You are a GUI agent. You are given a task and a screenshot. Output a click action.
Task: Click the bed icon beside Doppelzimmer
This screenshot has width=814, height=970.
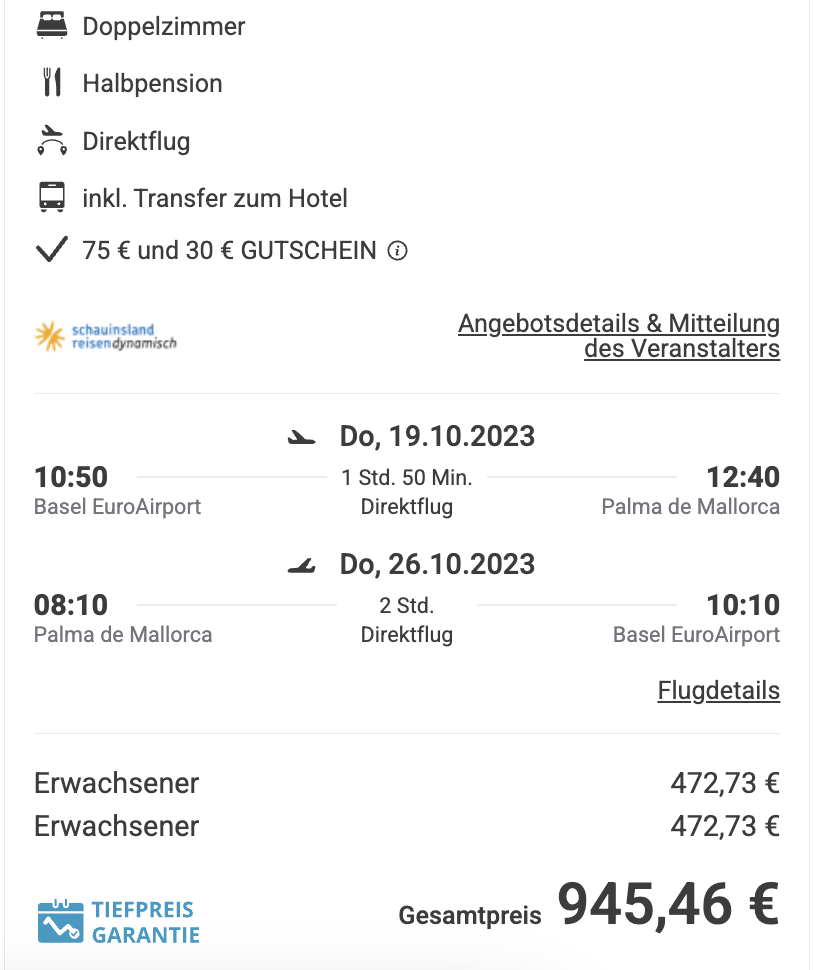coord(52,26)
